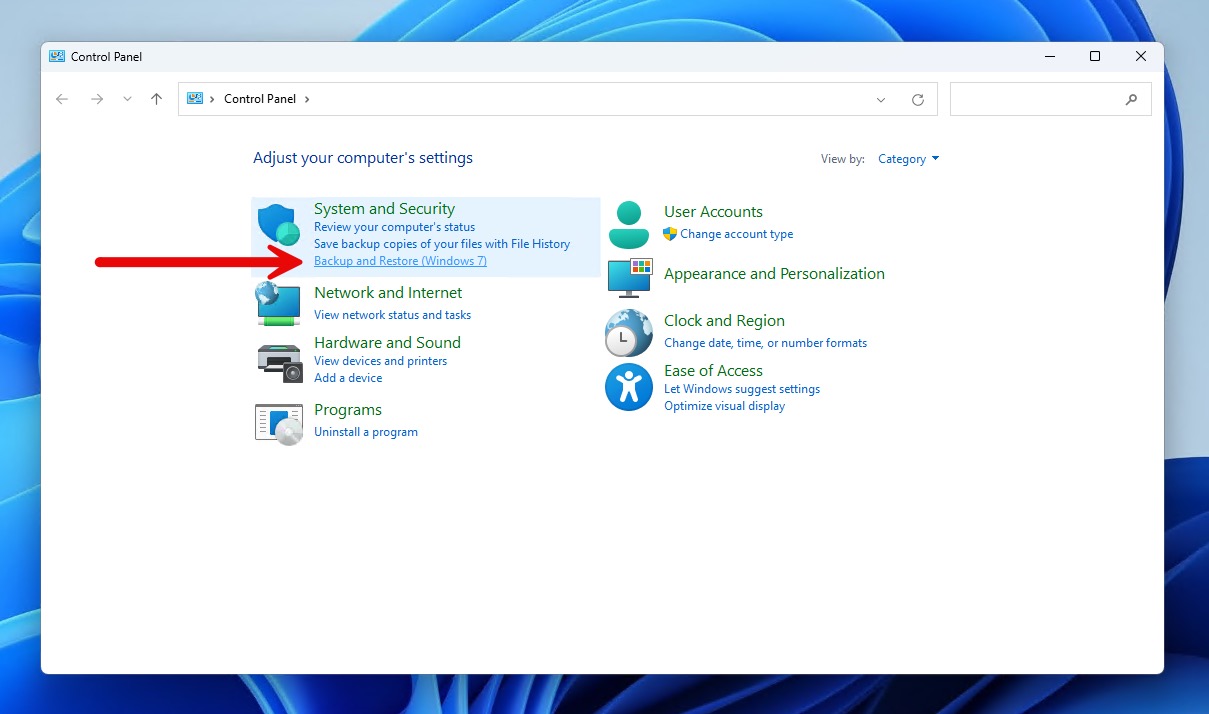Open the Network and Internet globe icon
Image resolution: width=1209 pixels, height=714 pixels.
point(279,303)
